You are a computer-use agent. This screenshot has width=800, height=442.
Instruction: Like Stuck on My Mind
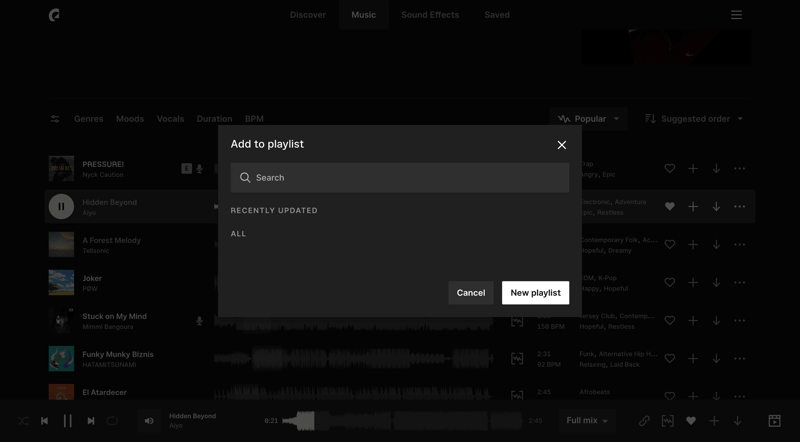[x=670, y=321]
